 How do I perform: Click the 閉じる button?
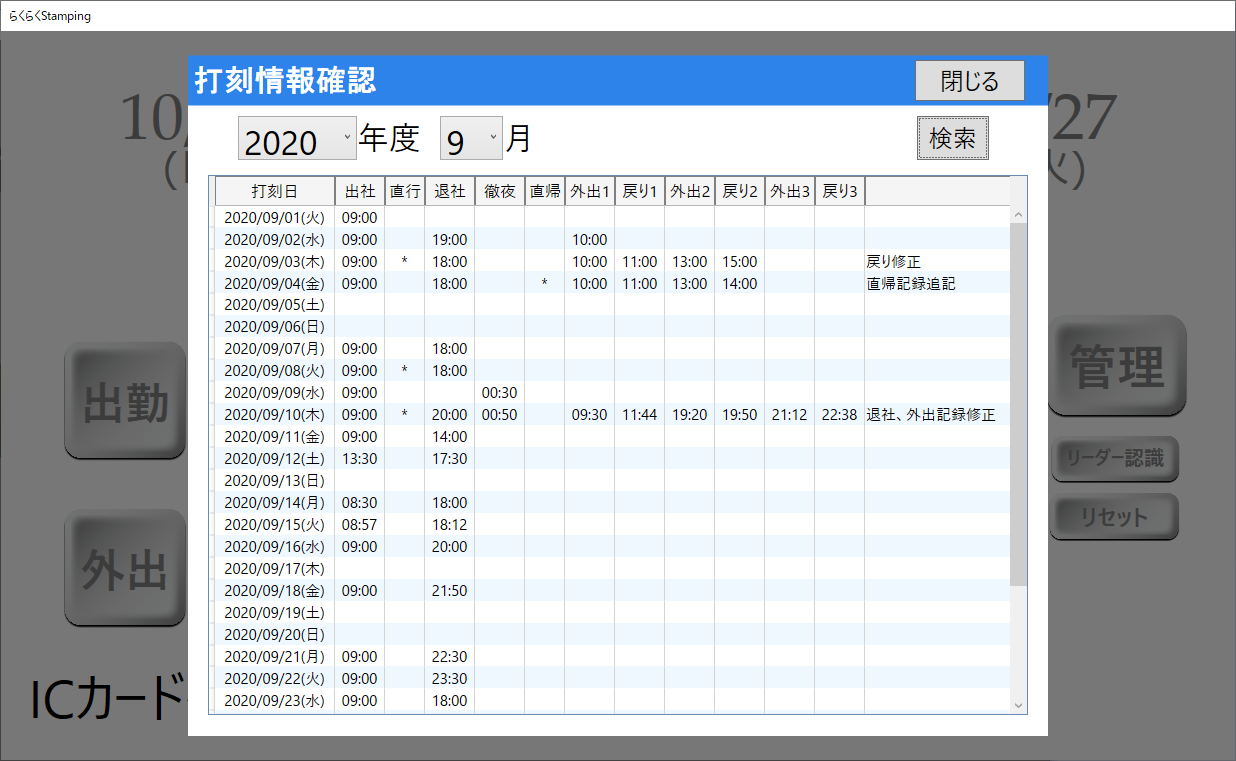tap(969, 81)
